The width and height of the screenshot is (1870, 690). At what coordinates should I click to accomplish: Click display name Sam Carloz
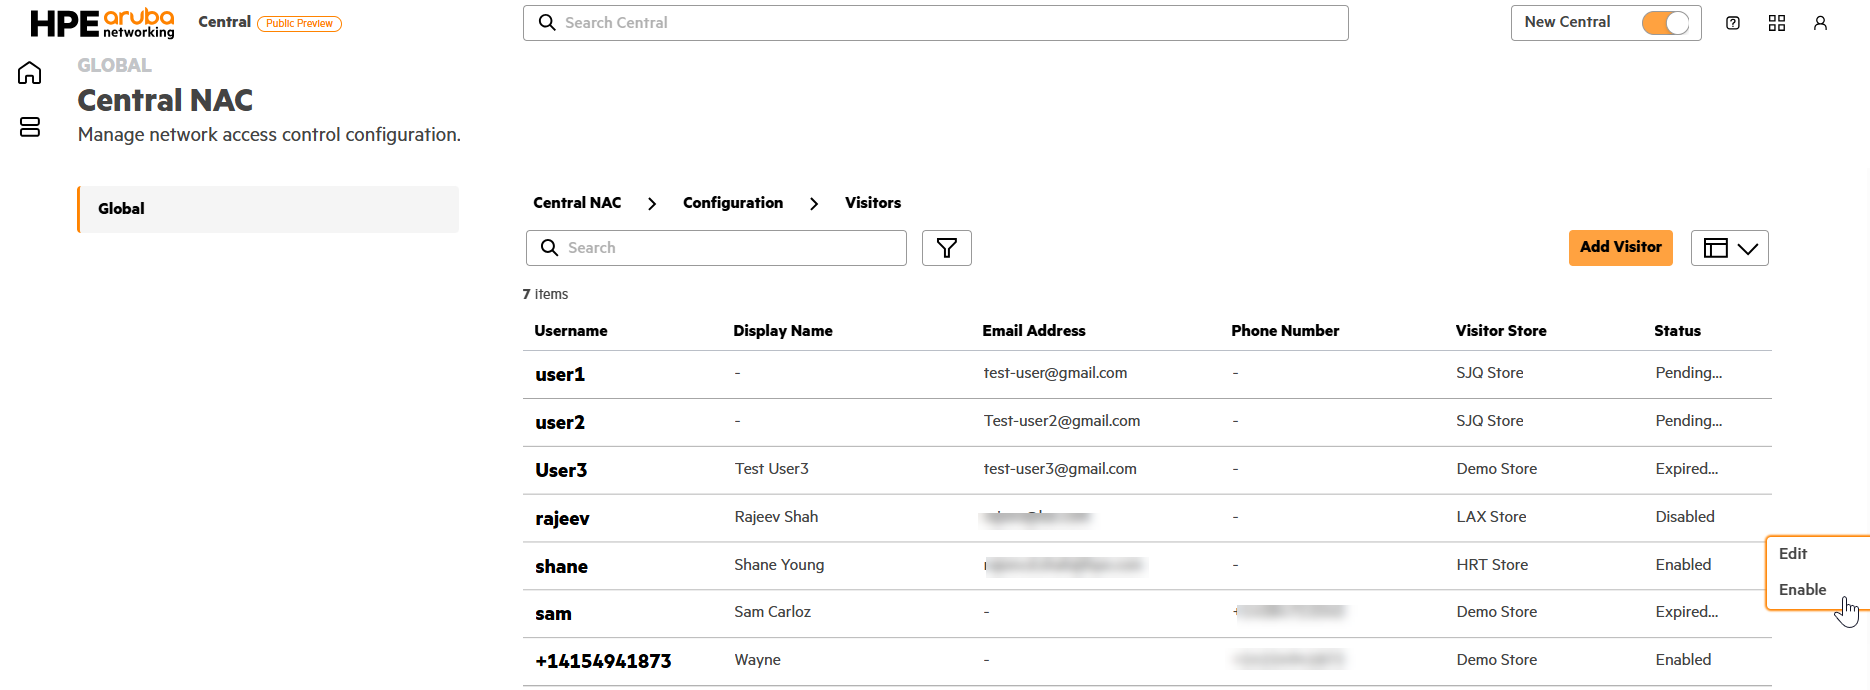[772, 612]
